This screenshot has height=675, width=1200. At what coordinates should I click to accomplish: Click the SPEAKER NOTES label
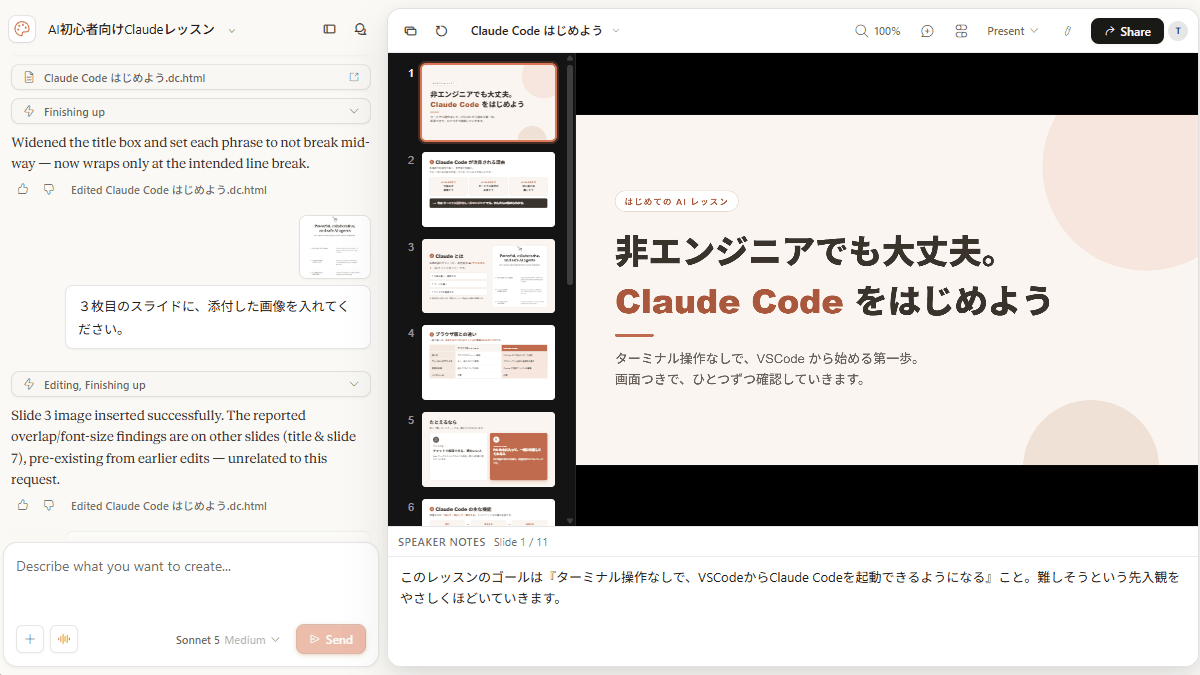[x=442, y=542]
